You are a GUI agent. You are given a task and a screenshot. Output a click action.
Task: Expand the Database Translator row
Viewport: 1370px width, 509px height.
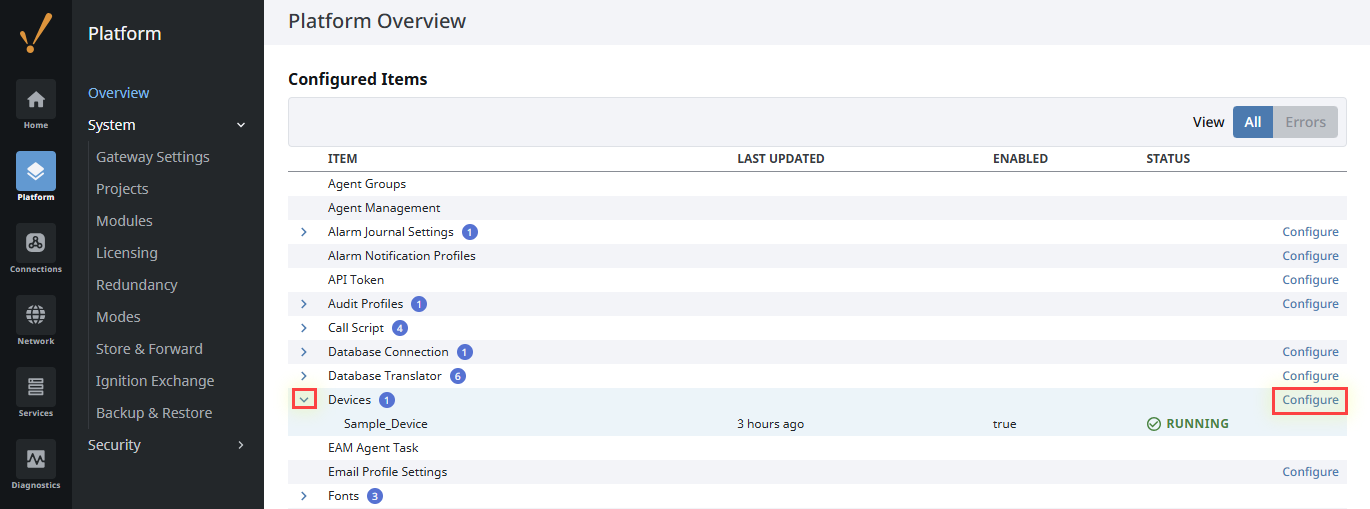tap(304, 376)
